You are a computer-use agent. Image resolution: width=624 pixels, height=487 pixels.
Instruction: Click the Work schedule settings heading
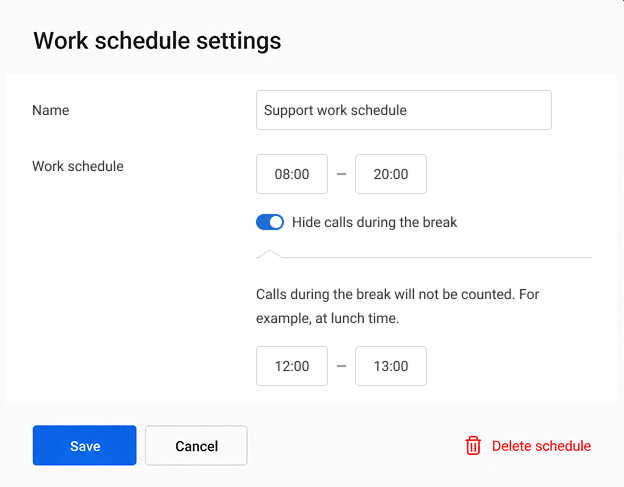click(x=157, y=41)
